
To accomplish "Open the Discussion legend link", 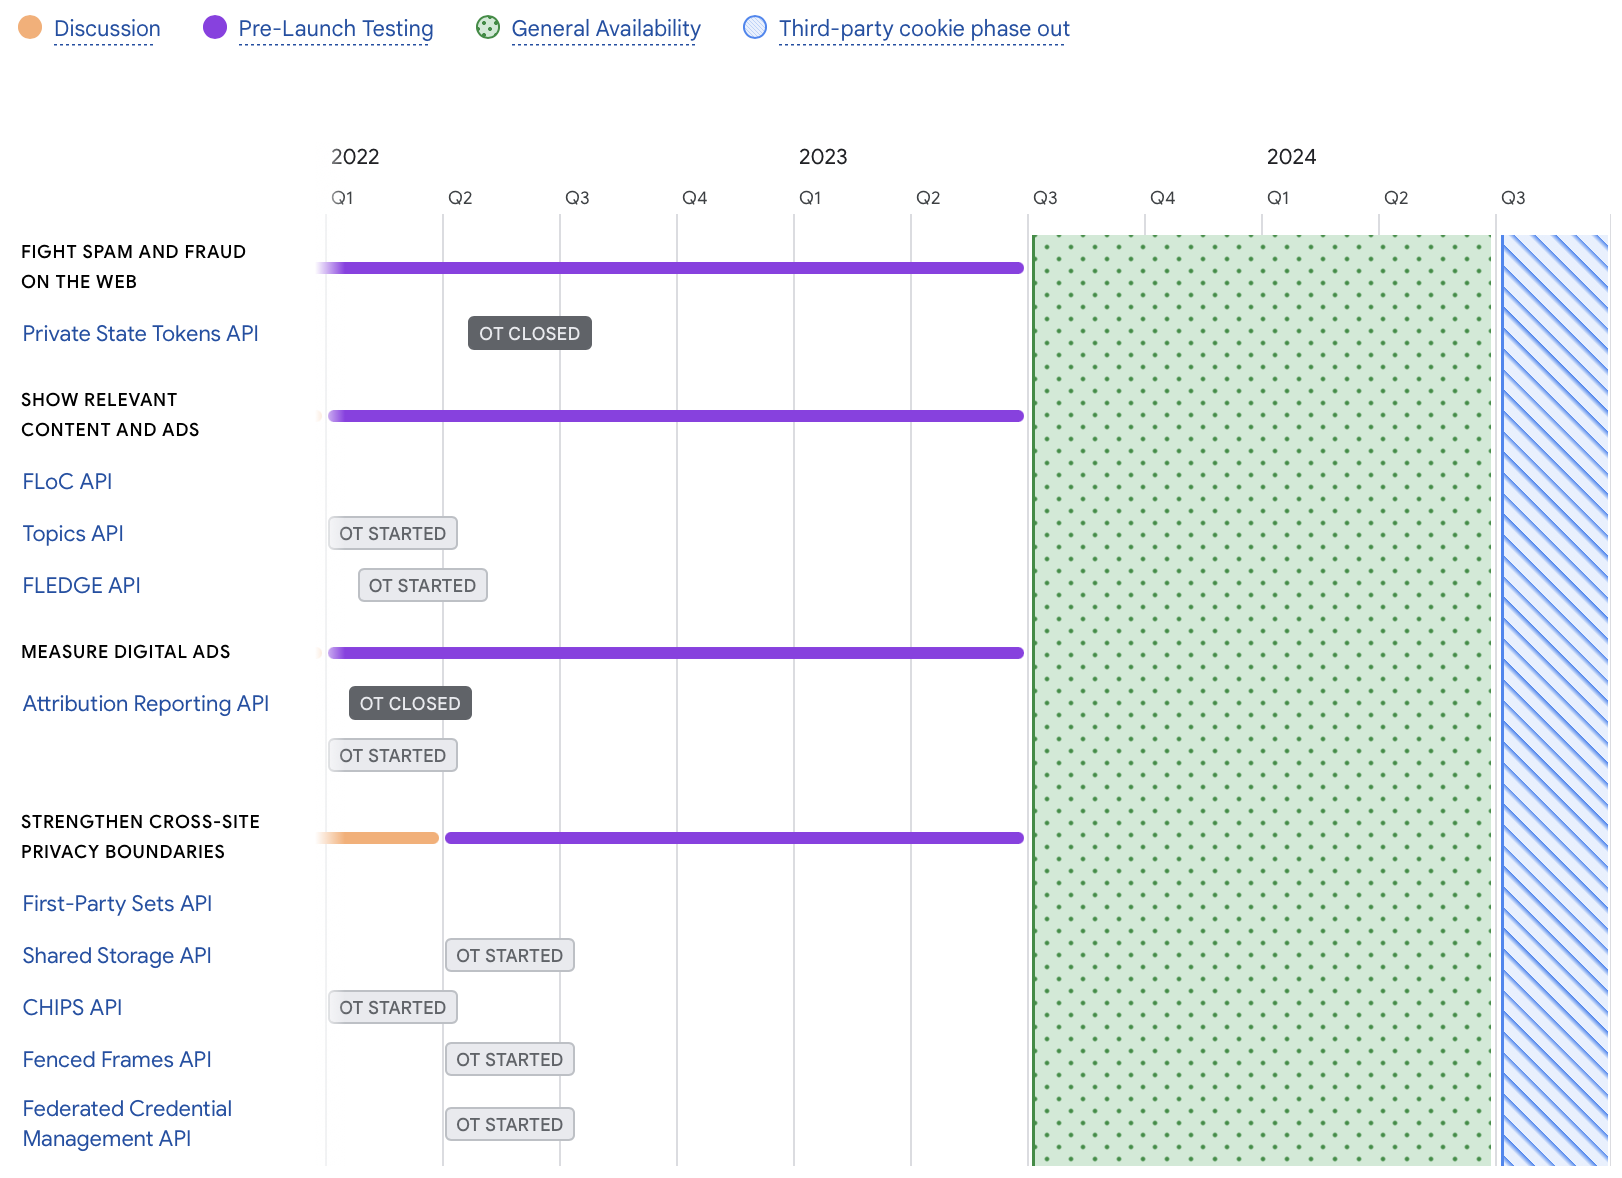I will click(107, 29).
